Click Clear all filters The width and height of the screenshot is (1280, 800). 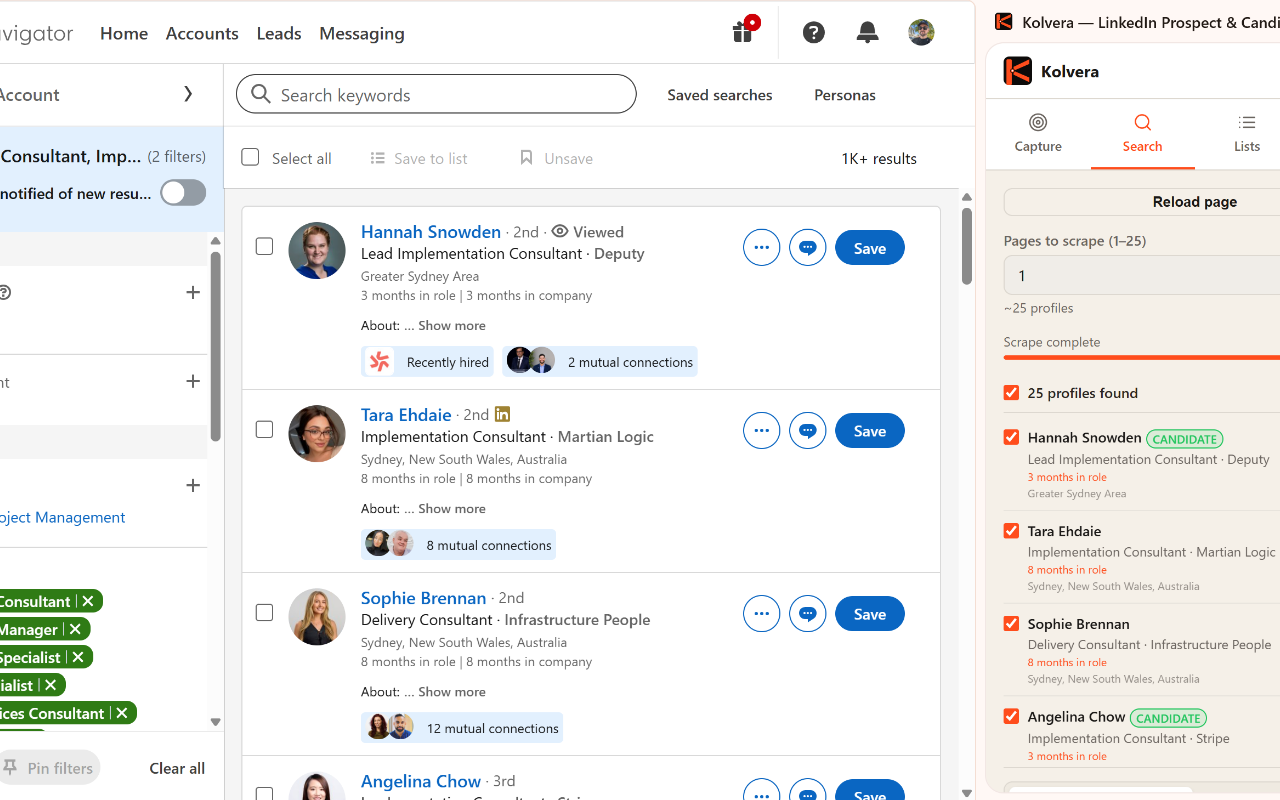[177, 768]
